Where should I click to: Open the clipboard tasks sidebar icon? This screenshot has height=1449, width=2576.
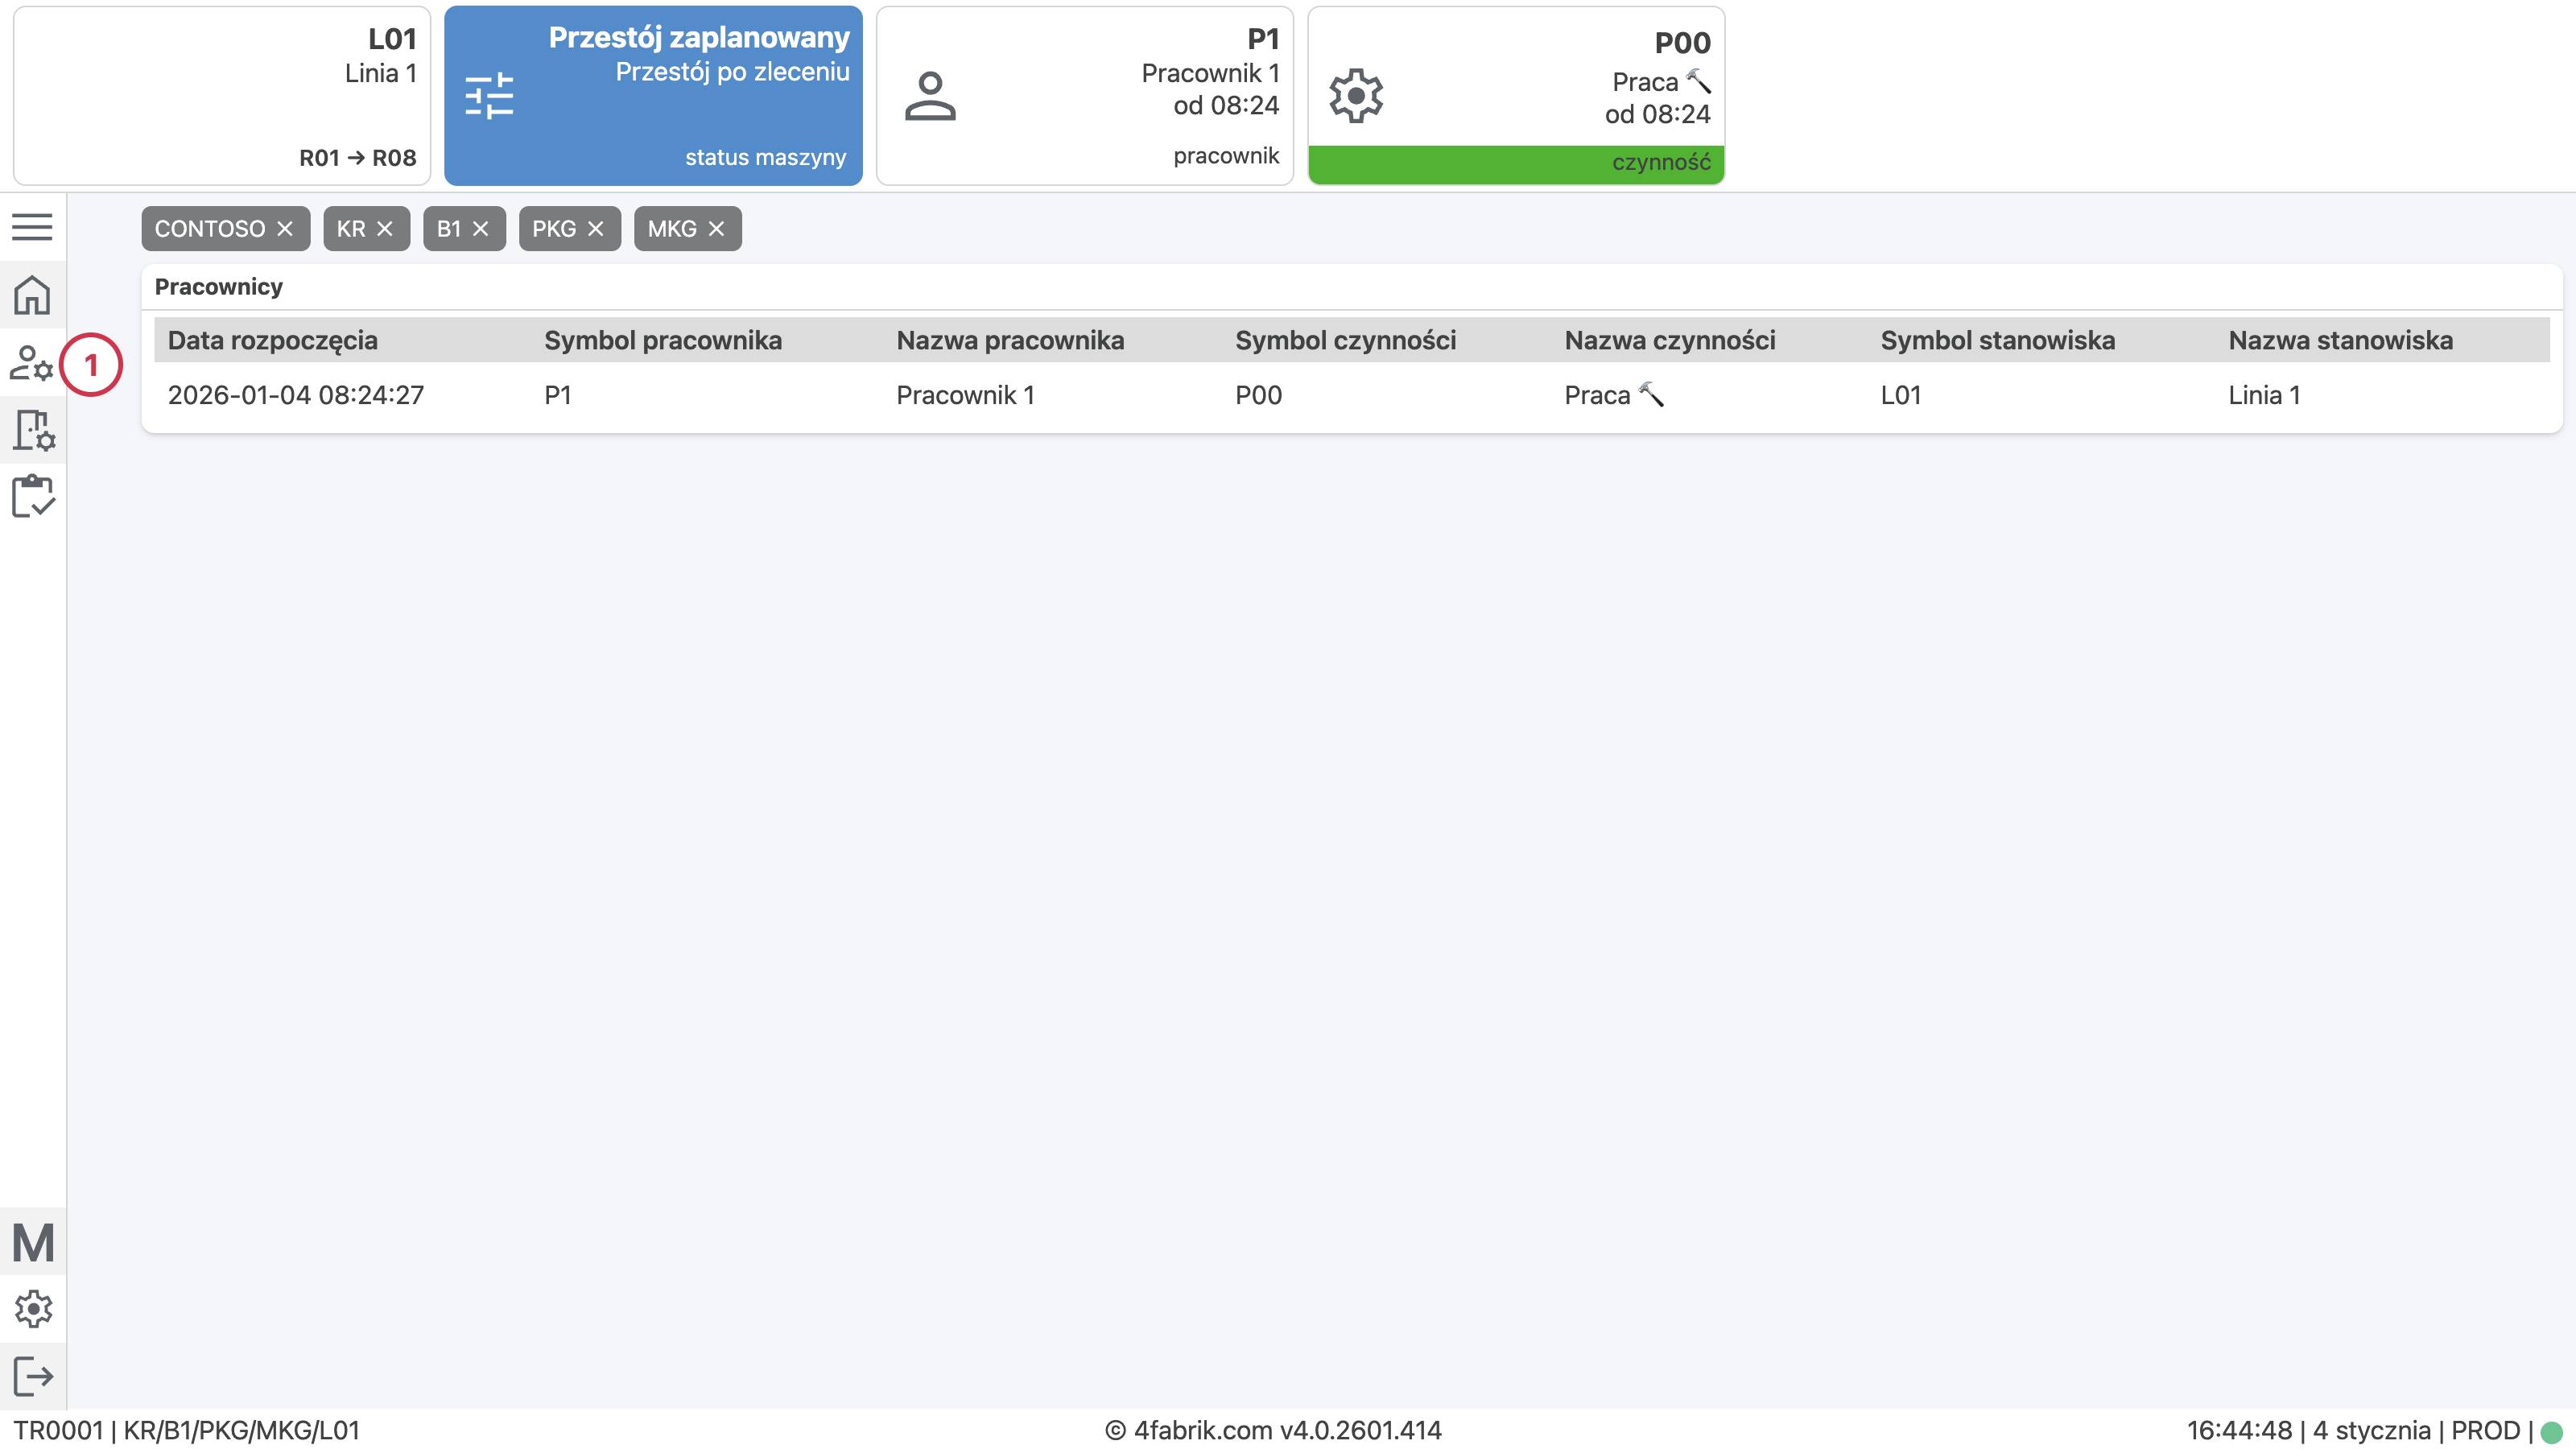[x=33, y=496]
